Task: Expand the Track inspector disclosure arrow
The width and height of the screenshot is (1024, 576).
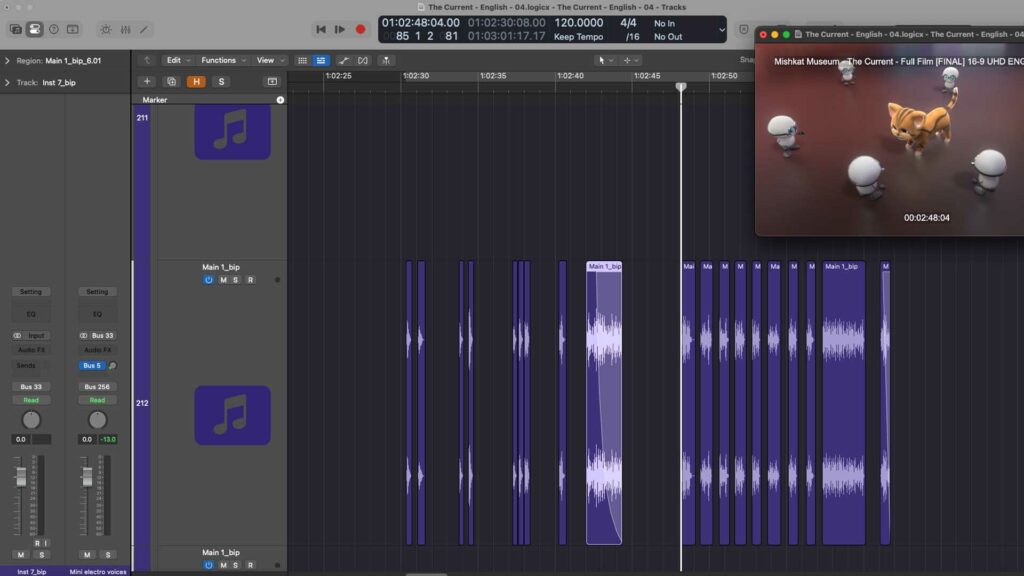Action: [x=7, y=83]
